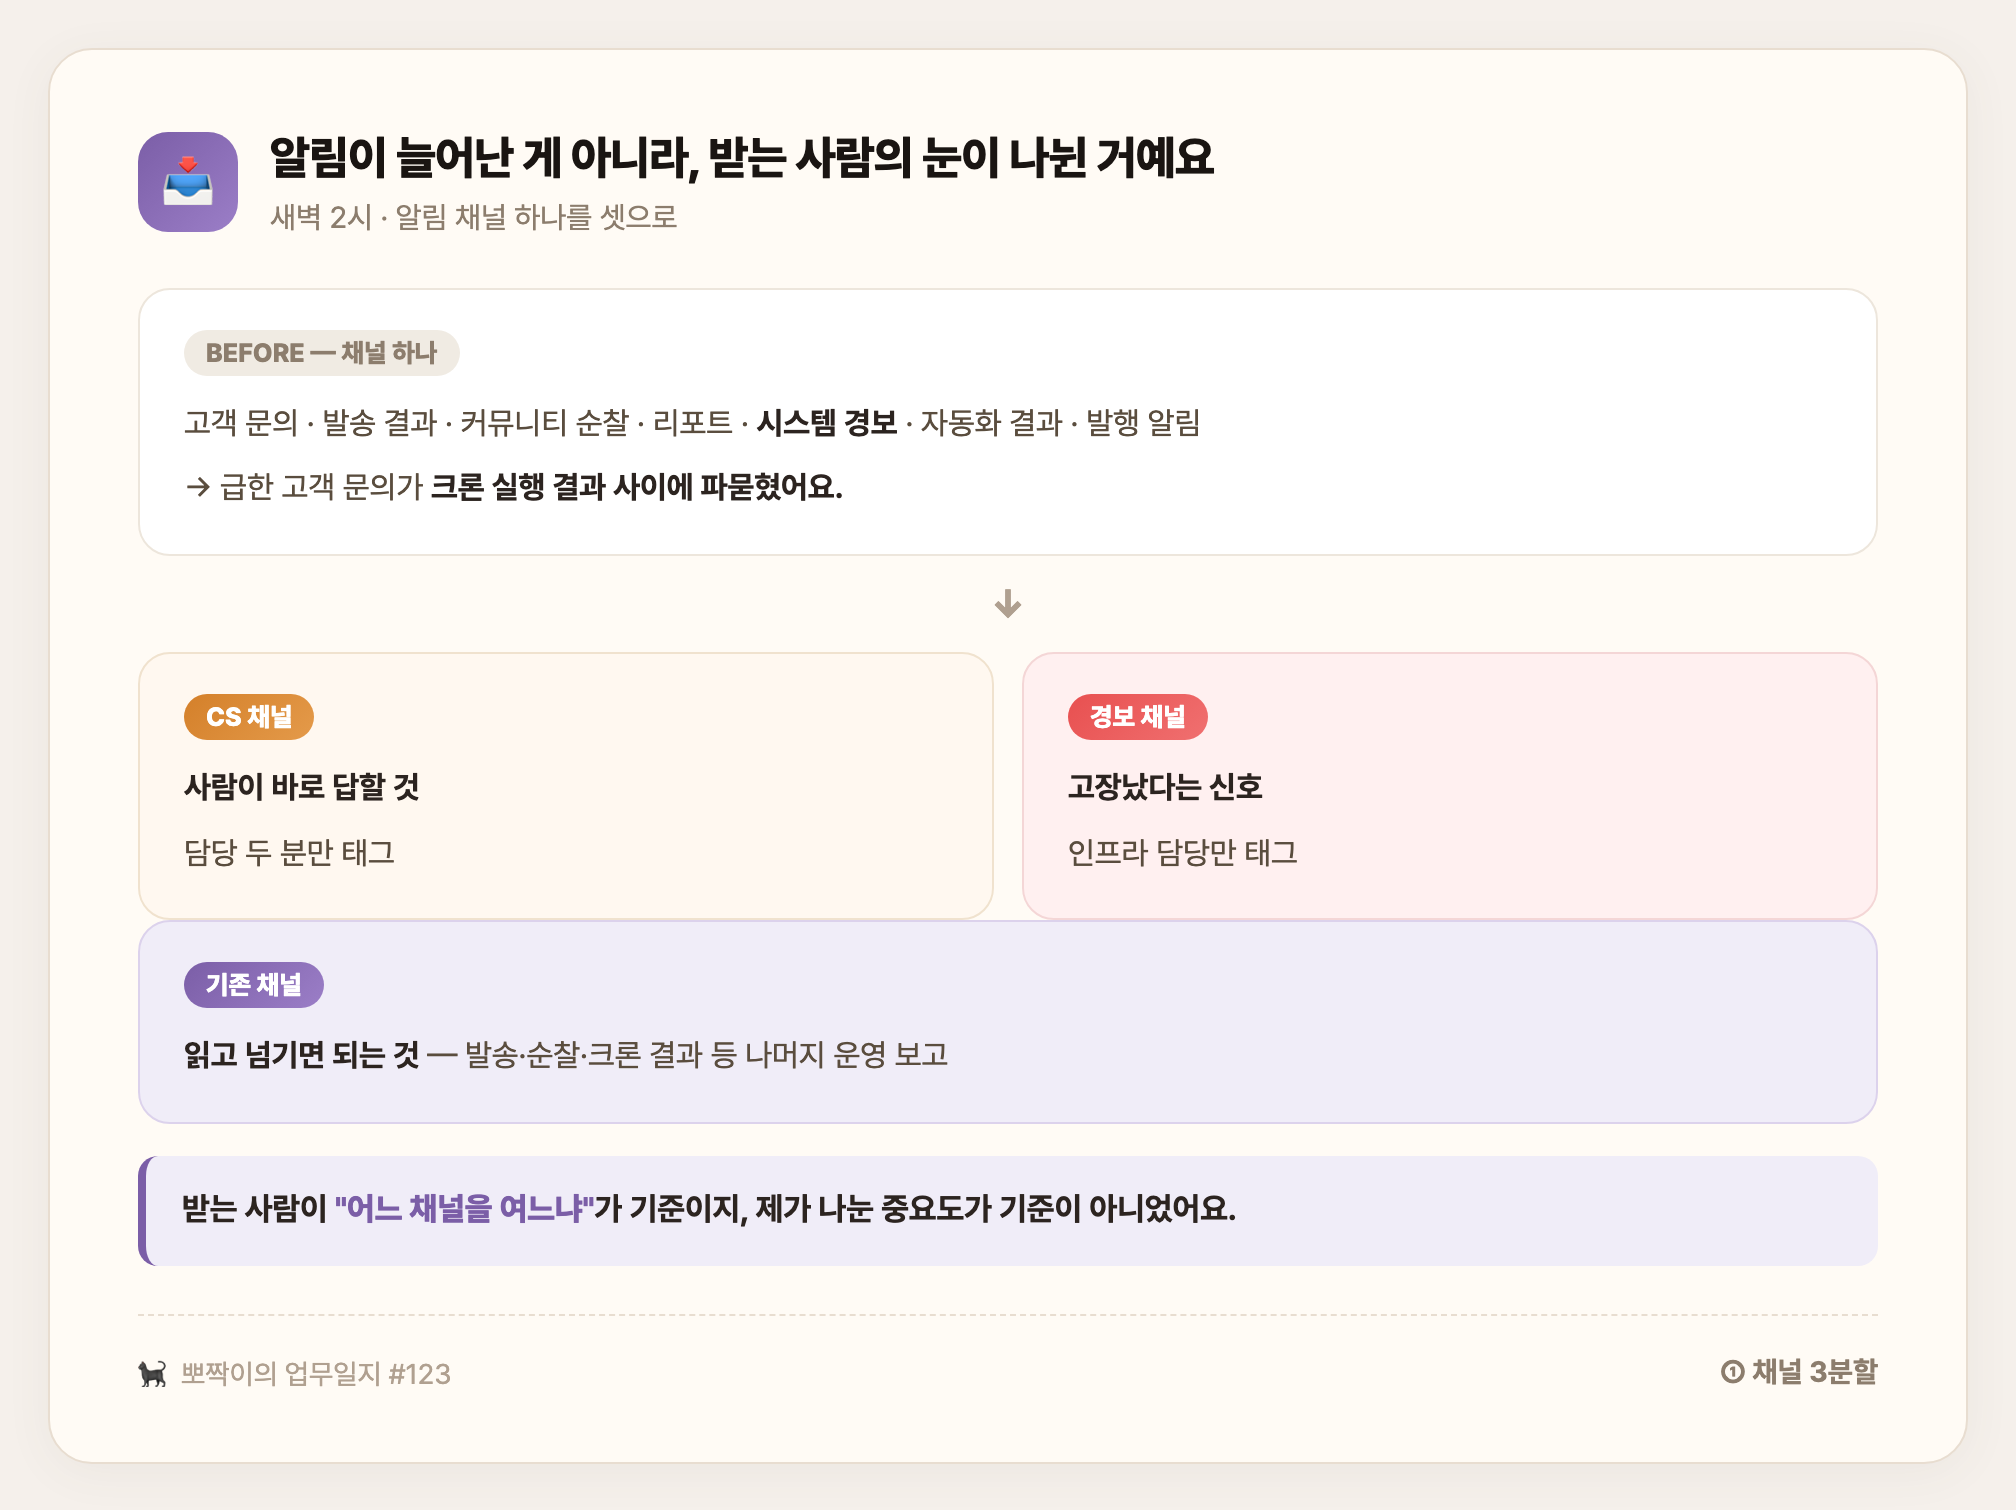Viewport: 2016px width, 1510px height.
Task: Click the purple '기존 채널' badge
Action: pos(254,985)
